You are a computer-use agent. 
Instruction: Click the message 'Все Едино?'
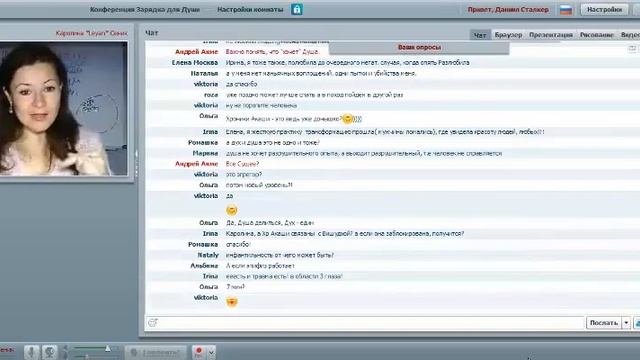coord(242,164)
